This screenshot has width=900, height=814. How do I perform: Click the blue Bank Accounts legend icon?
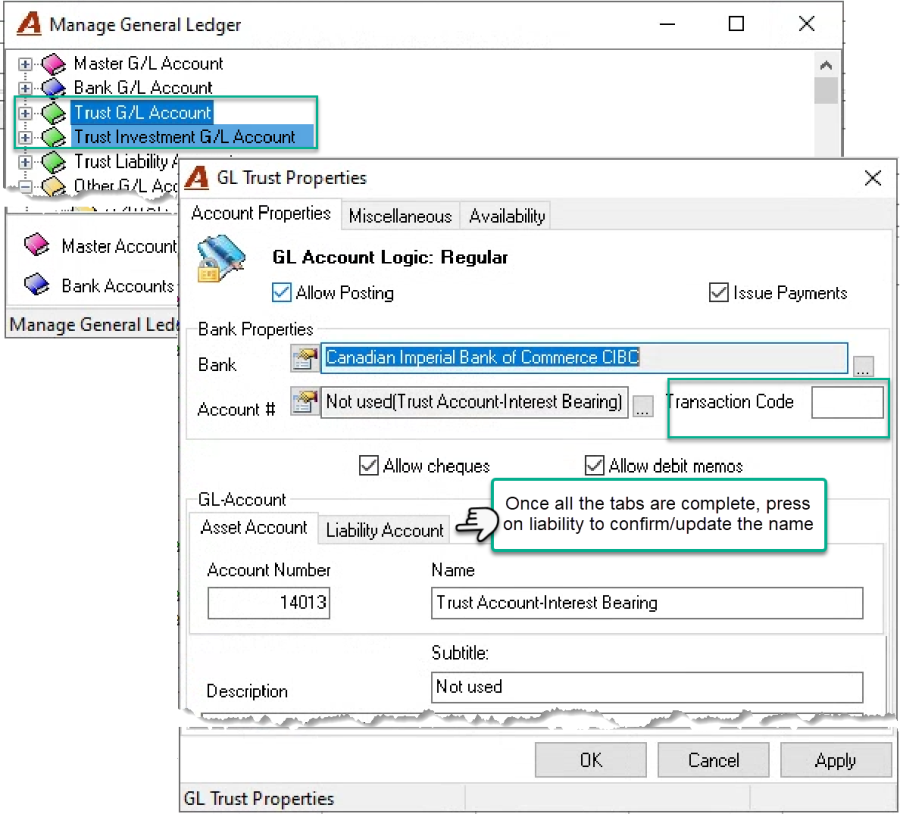[37, 285]
